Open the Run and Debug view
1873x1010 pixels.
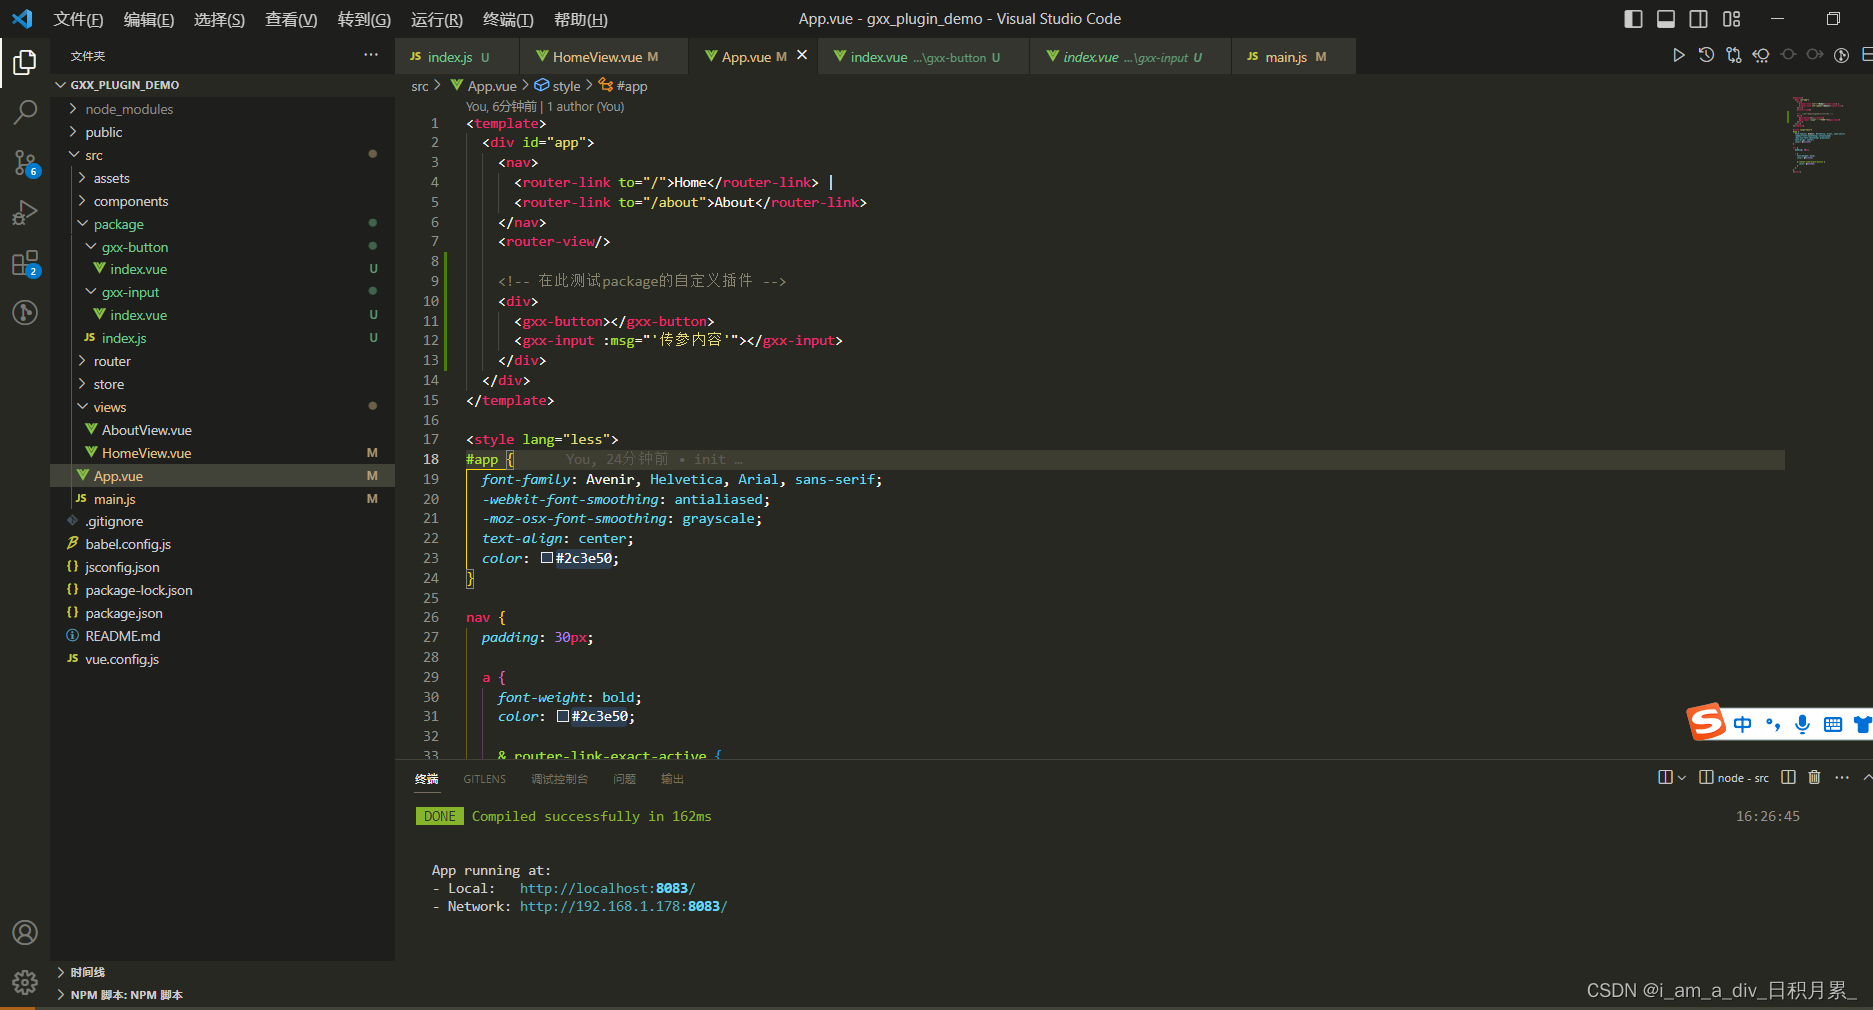25,213
